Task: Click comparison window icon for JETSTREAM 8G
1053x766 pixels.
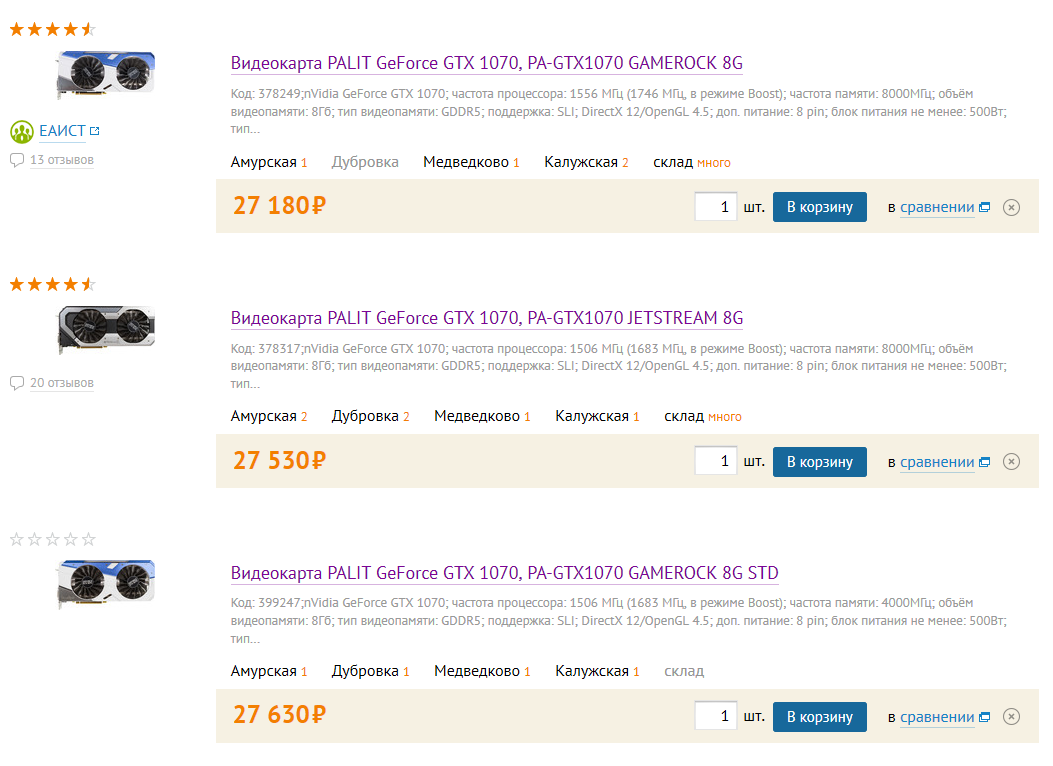Action: (x=984, y=462)
